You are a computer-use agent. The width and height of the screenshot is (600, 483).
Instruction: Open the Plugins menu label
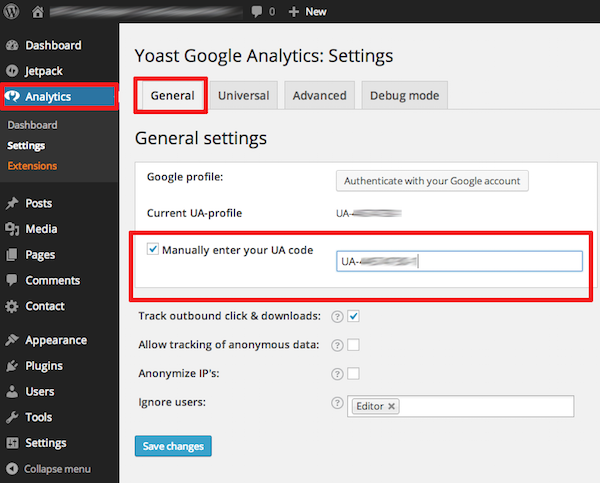44,366
